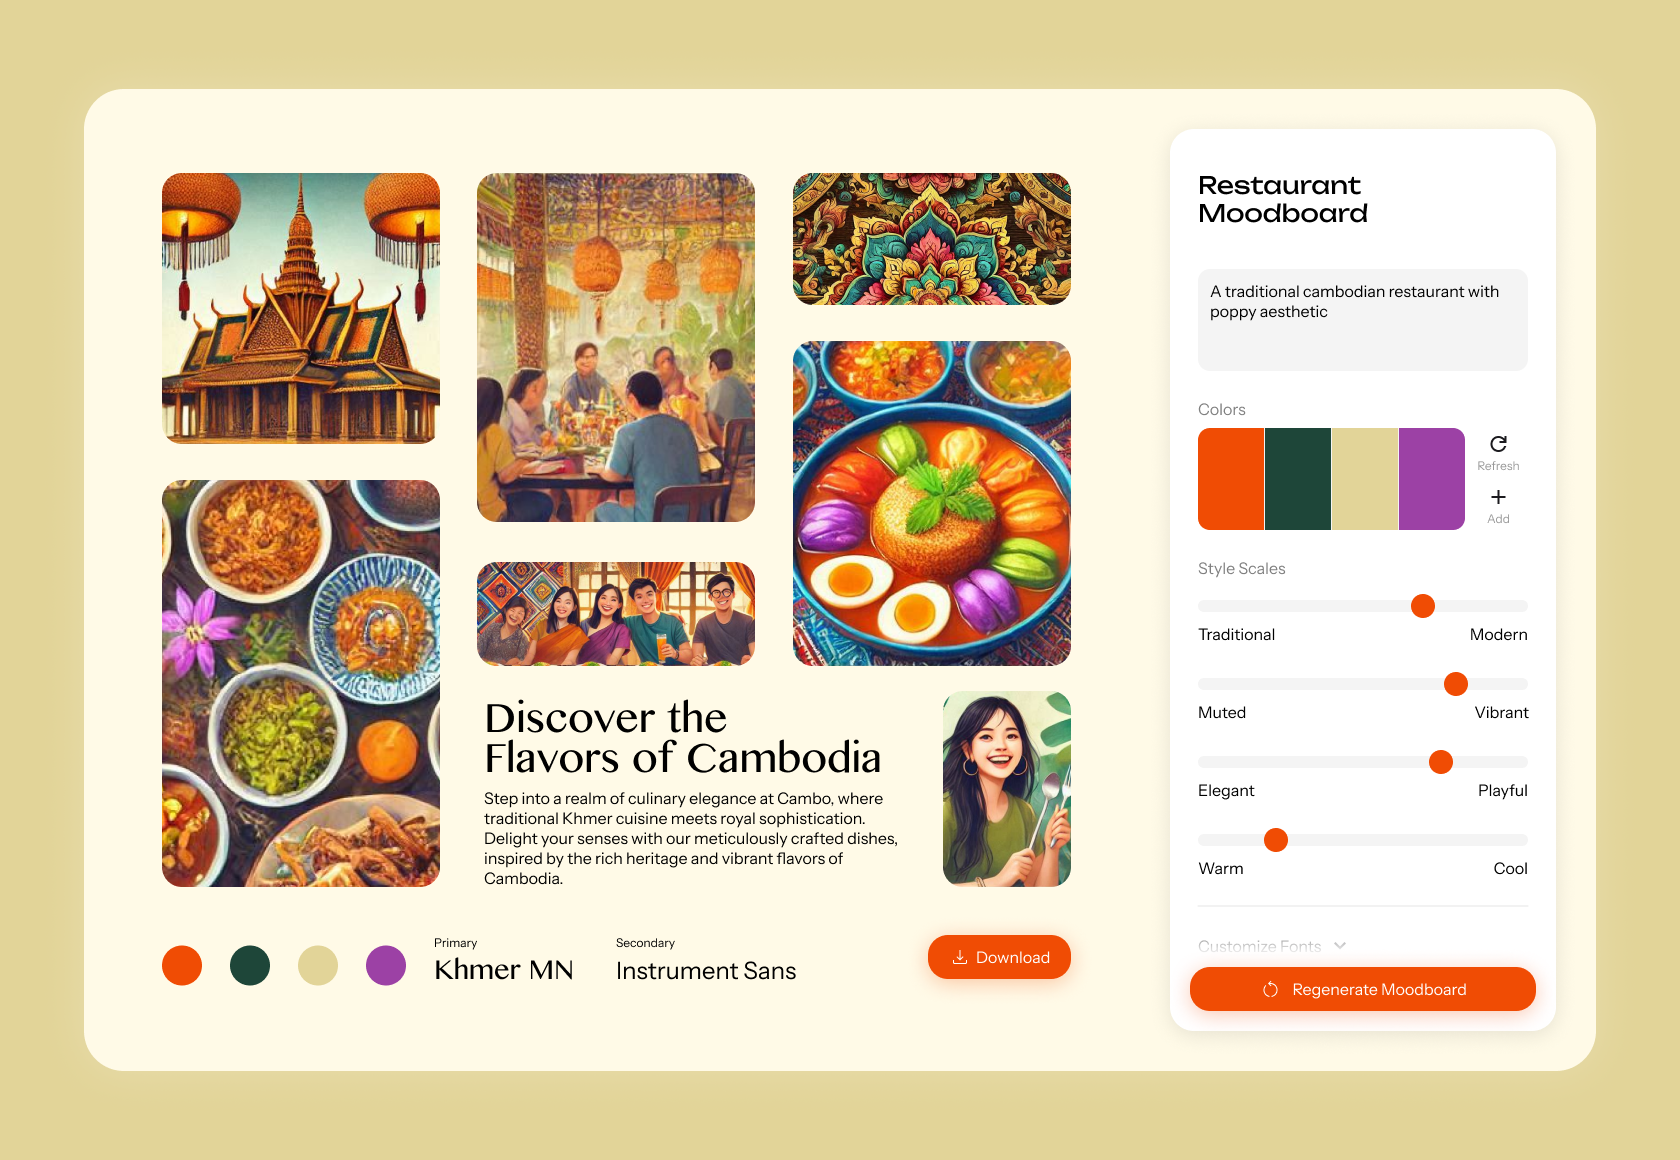Click the download arrow icon
The image size is (1680, 1160).
pos(960,957)
